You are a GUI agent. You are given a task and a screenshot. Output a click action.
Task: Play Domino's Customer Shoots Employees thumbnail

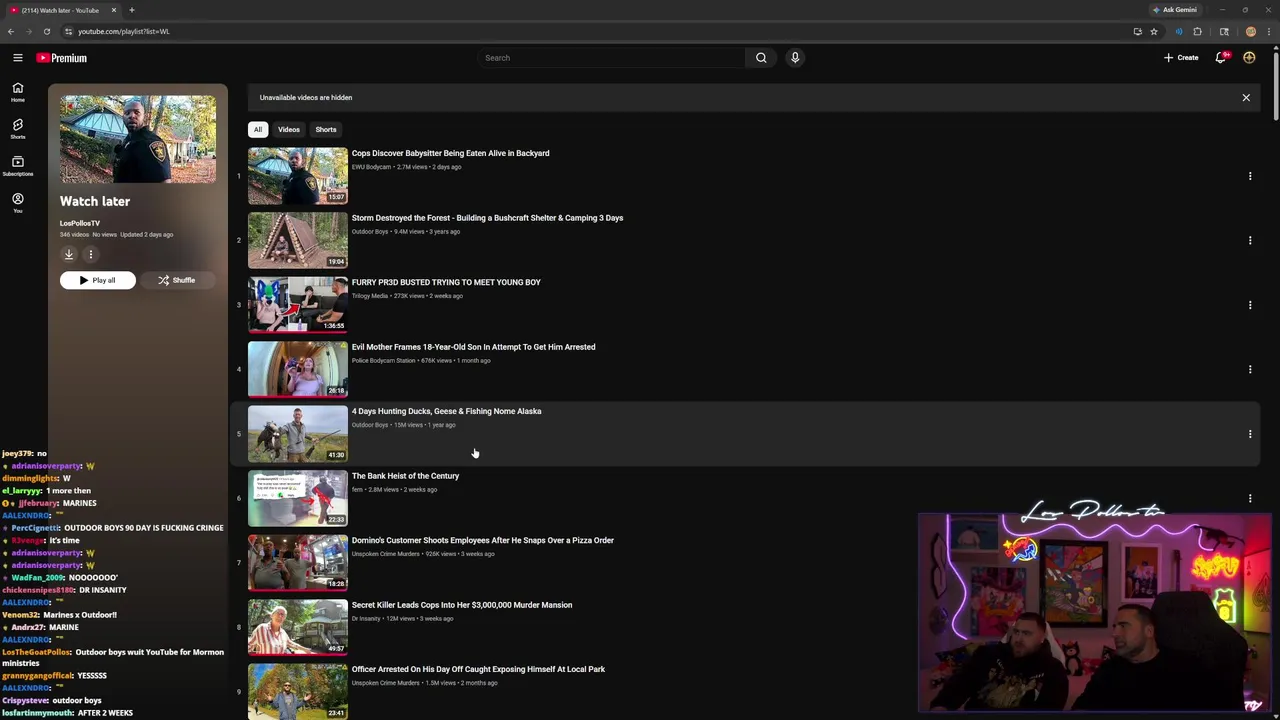pyautogui.click(x=298, y=563)
